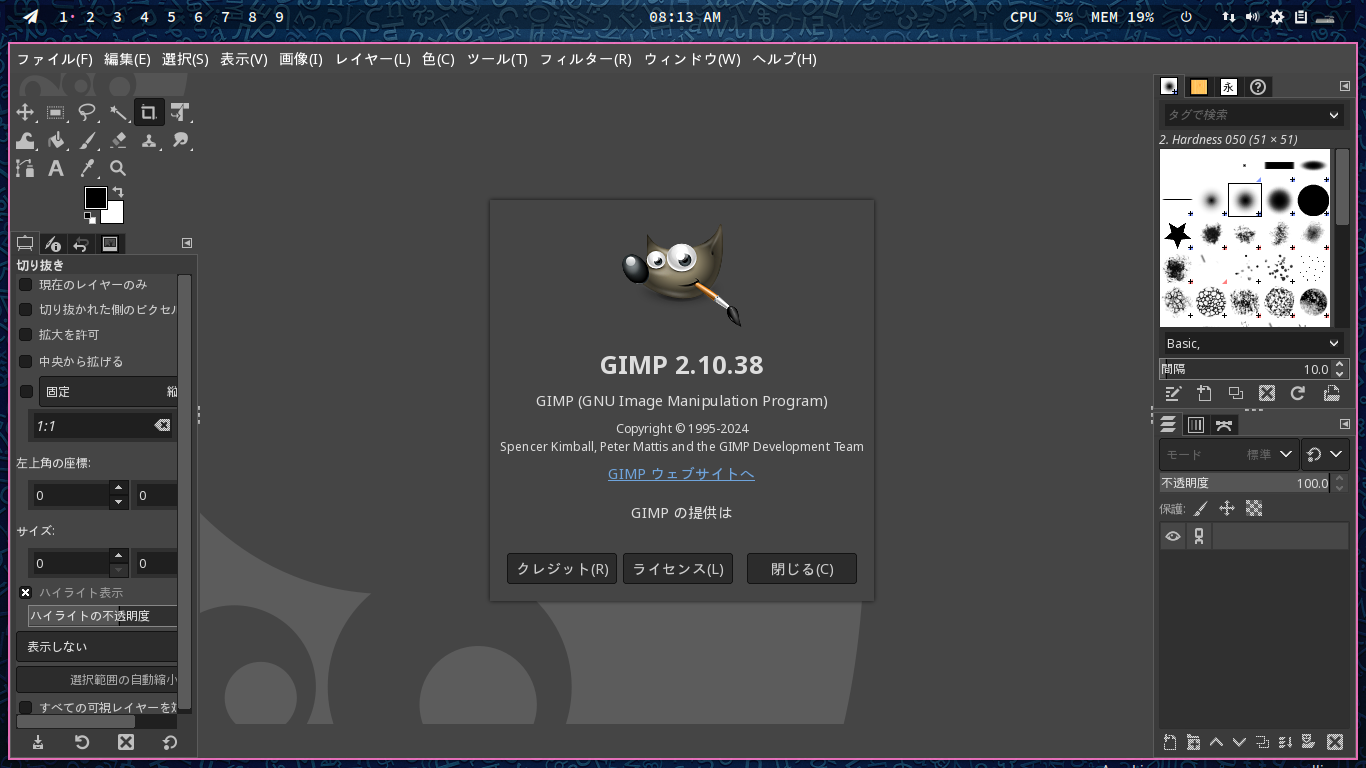
Task: Click the foreground color swatch
Action: (95, 198)
